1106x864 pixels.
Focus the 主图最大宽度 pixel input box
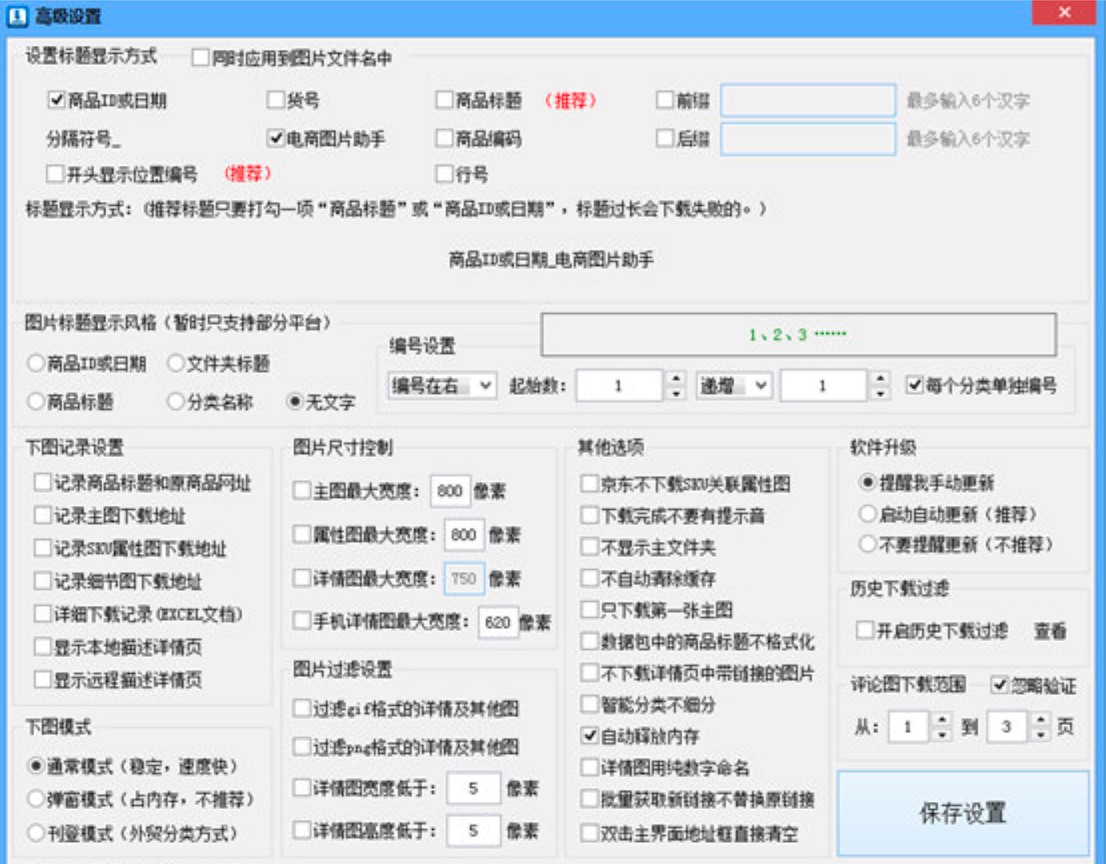(x=450, y=491)
